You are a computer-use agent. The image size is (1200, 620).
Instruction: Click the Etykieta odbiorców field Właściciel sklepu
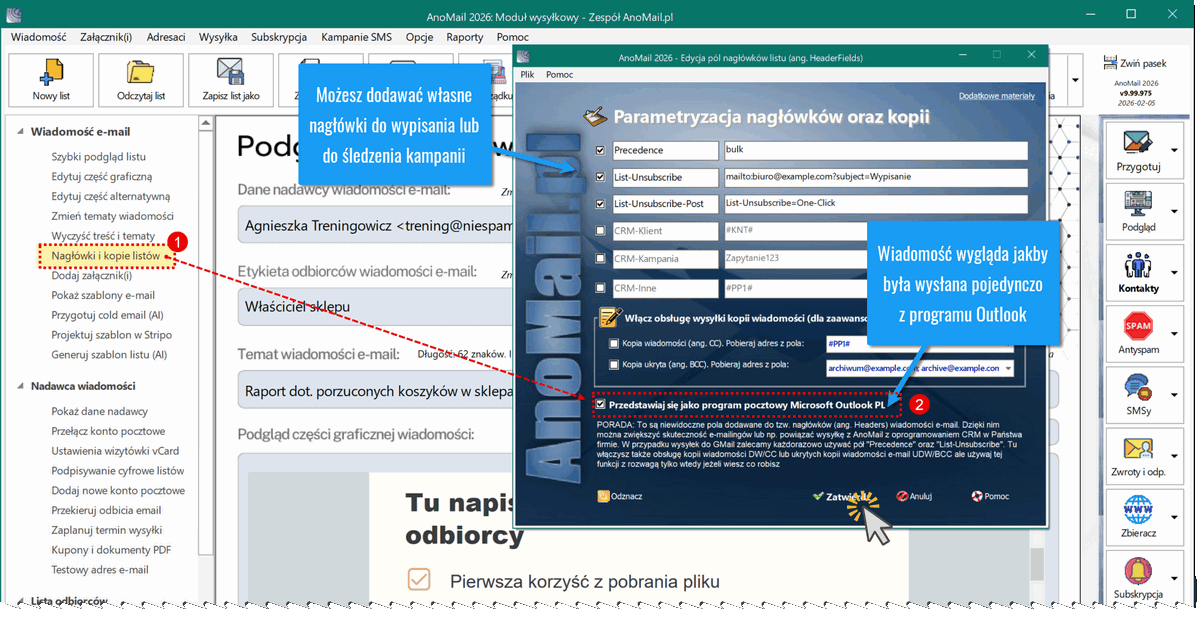pyautogui.click(x=375, y=307)
